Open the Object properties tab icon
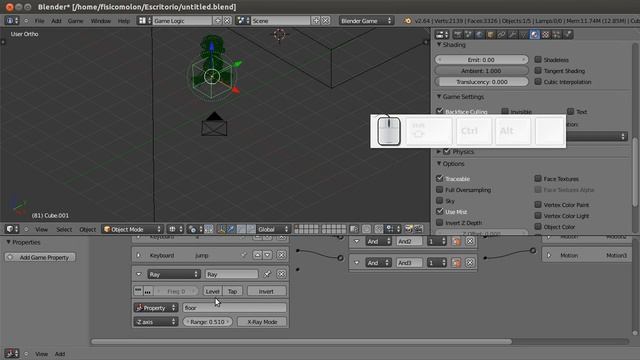Screen dimensions: 640x360 click(490, 35)
